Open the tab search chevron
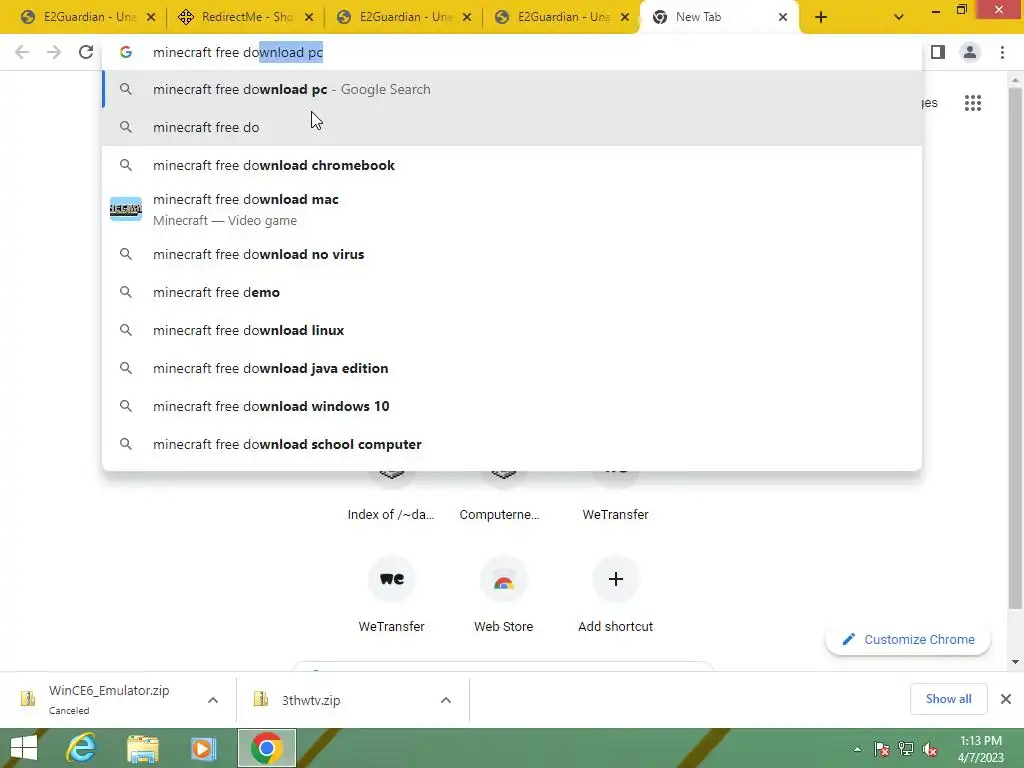Image resolution: width=1024 pixels, height=768 pixels. click(x=899, y=18)
